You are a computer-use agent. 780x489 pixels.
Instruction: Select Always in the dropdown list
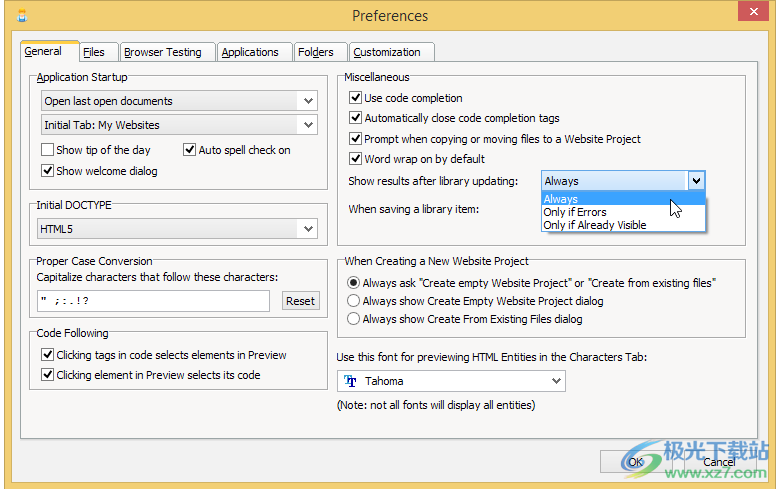tap(623, 199)
